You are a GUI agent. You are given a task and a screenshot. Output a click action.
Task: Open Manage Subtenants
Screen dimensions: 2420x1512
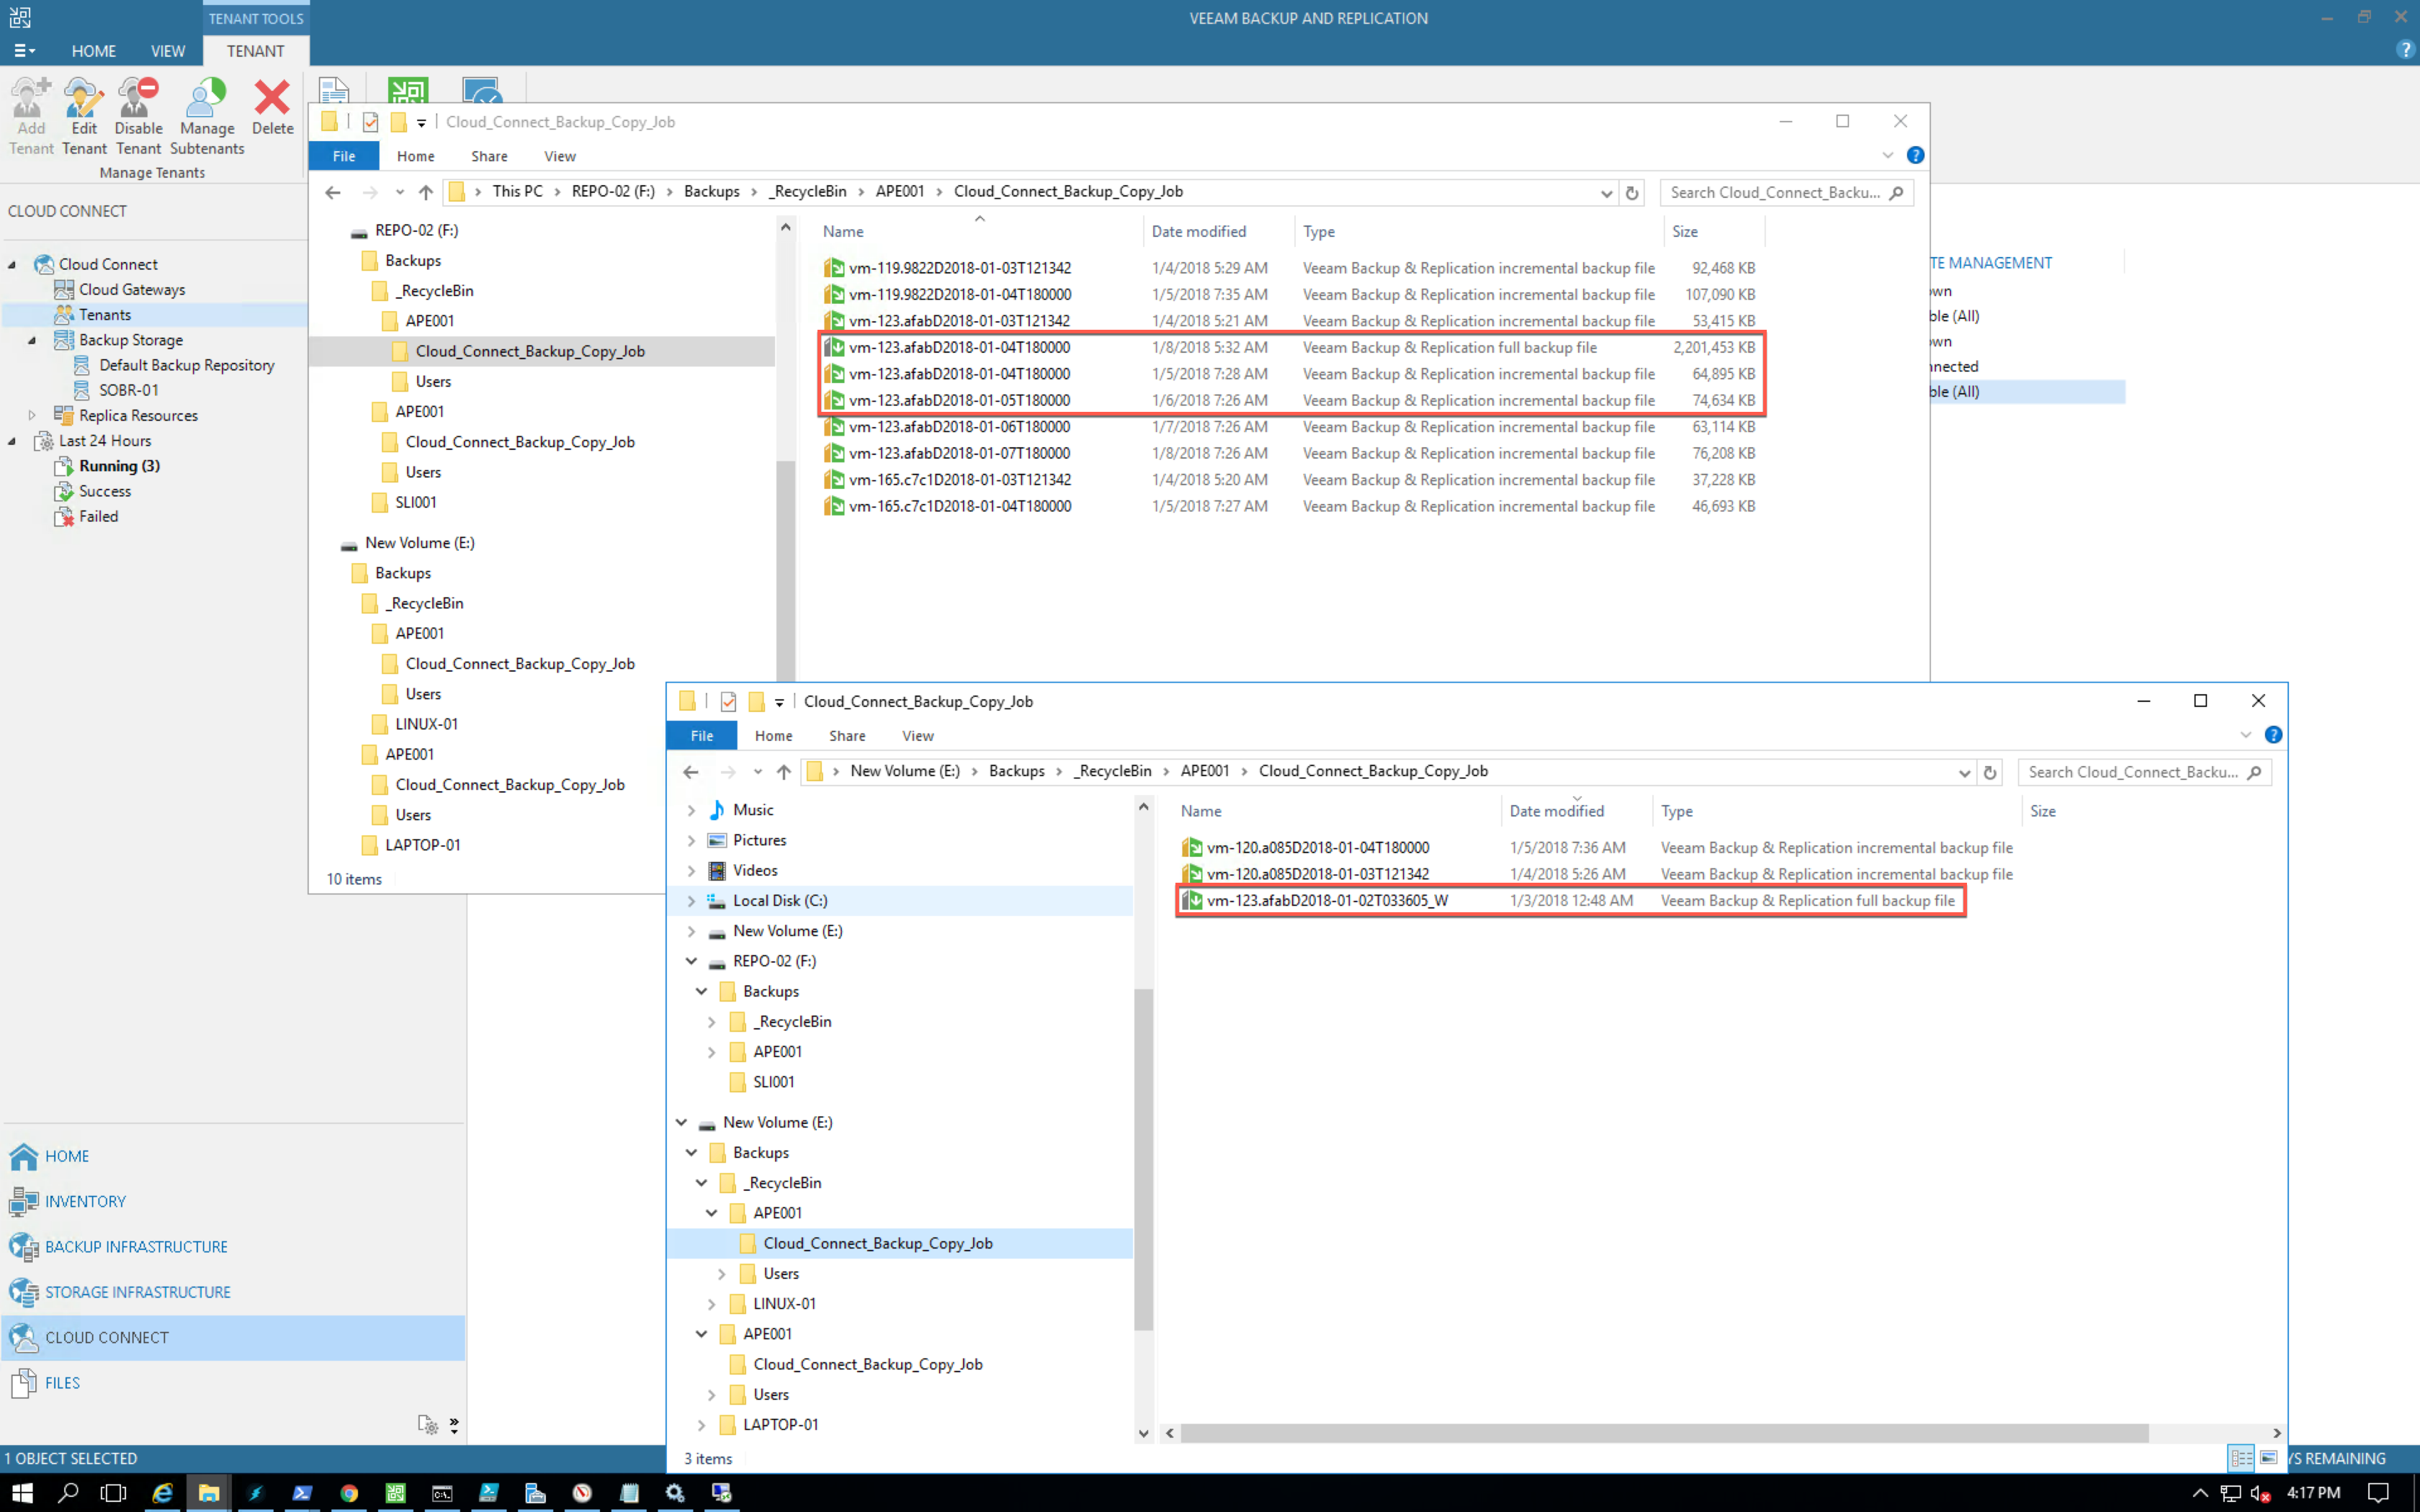point(207,116)
